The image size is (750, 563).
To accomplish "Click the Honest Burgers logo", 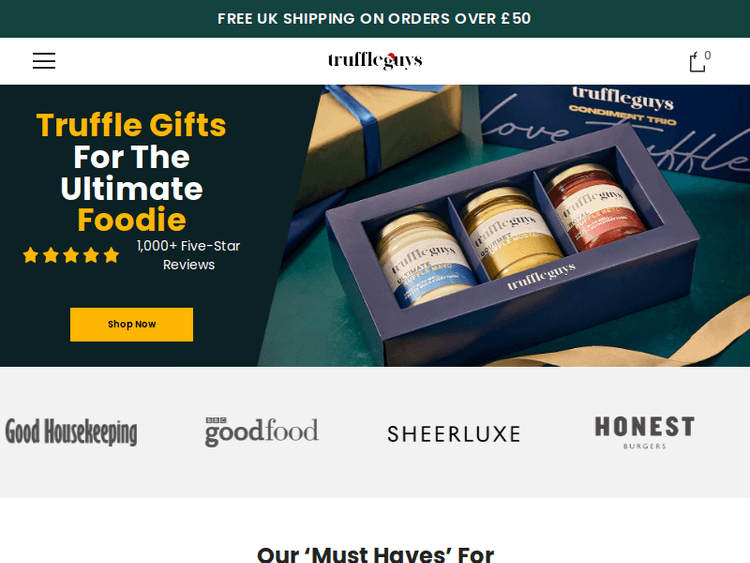I will point(644,432).
